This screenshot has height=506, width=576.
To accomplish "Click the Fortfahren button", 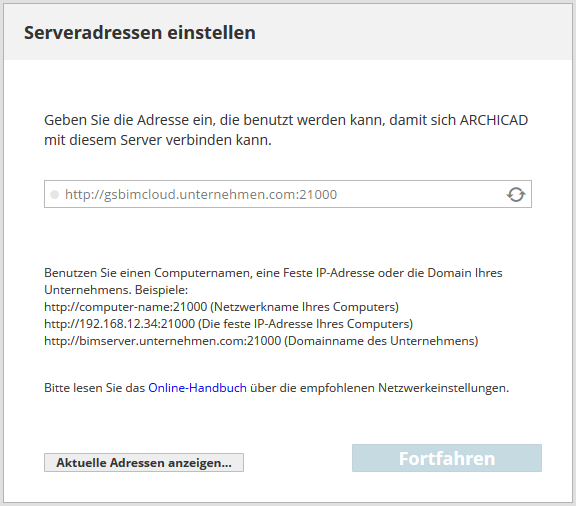I will [x=447, y=458].
